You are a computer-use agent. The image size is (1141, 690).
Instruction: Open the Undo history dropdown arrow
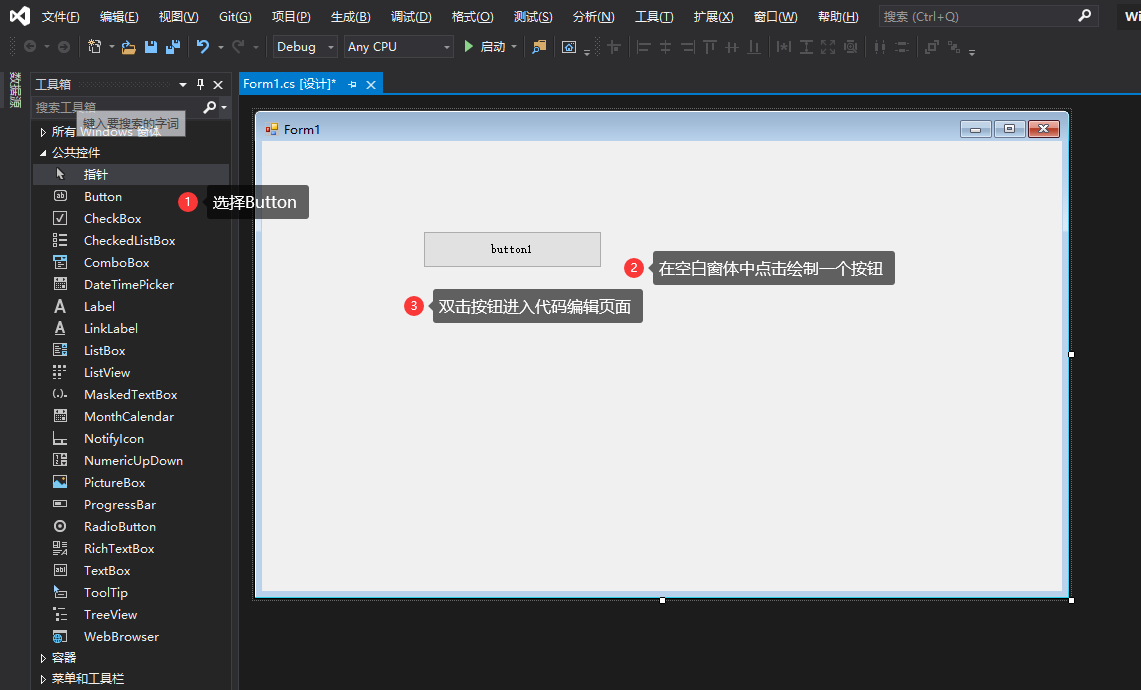coord(220,47)
